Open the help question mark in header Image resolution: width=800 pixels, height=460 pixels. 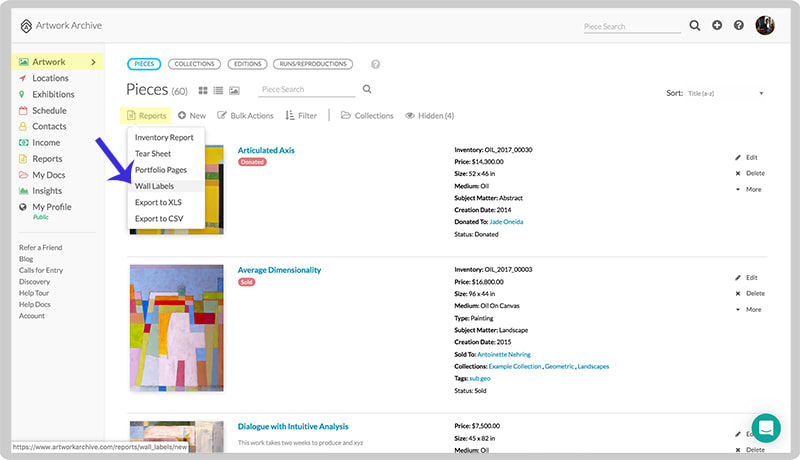coord(739,25)
